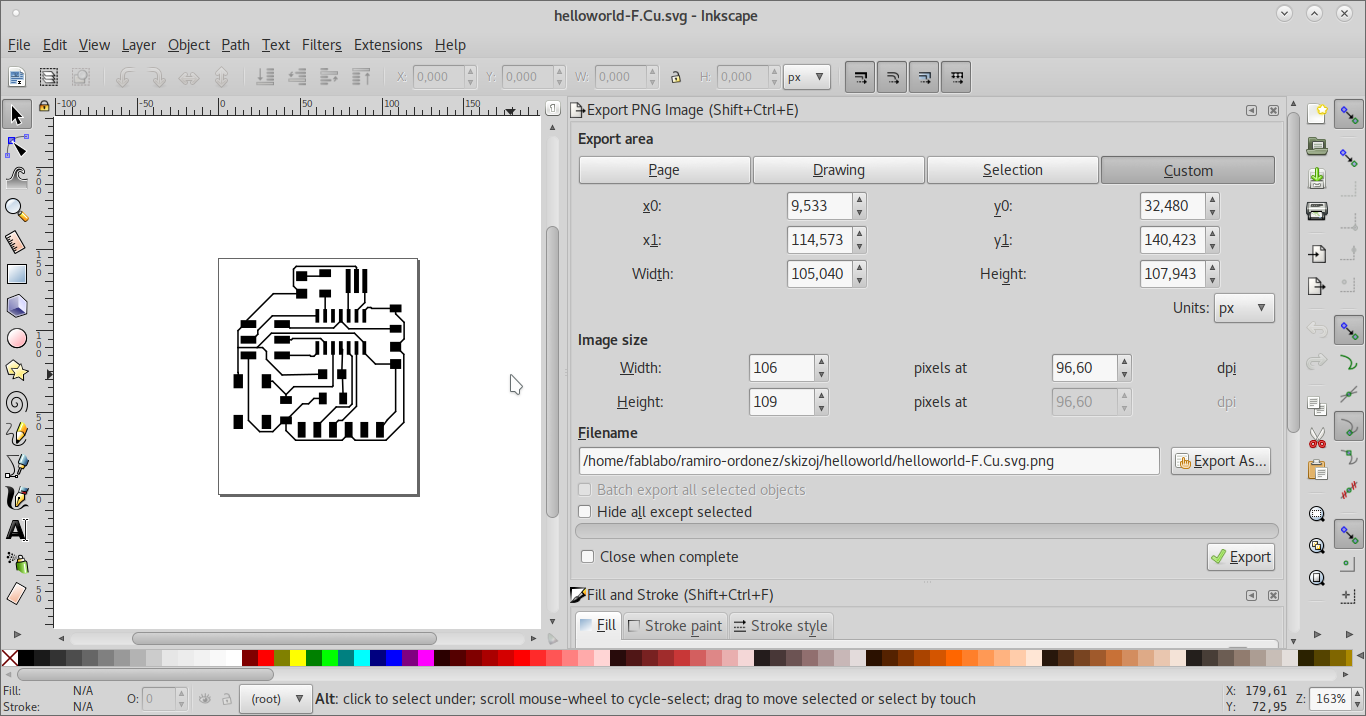Select the 3D box tool
This screenshot has width=1366, height=716.
(16, 306)
